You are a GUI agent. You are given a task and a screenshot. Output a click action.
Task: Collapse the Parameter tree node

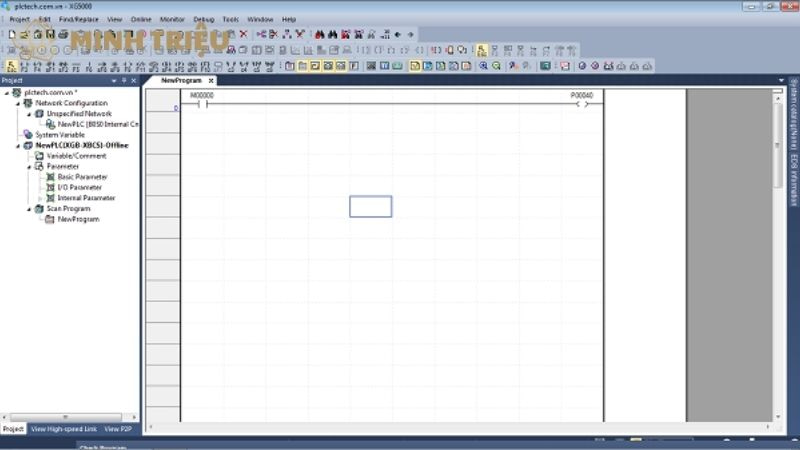point(29,166)
